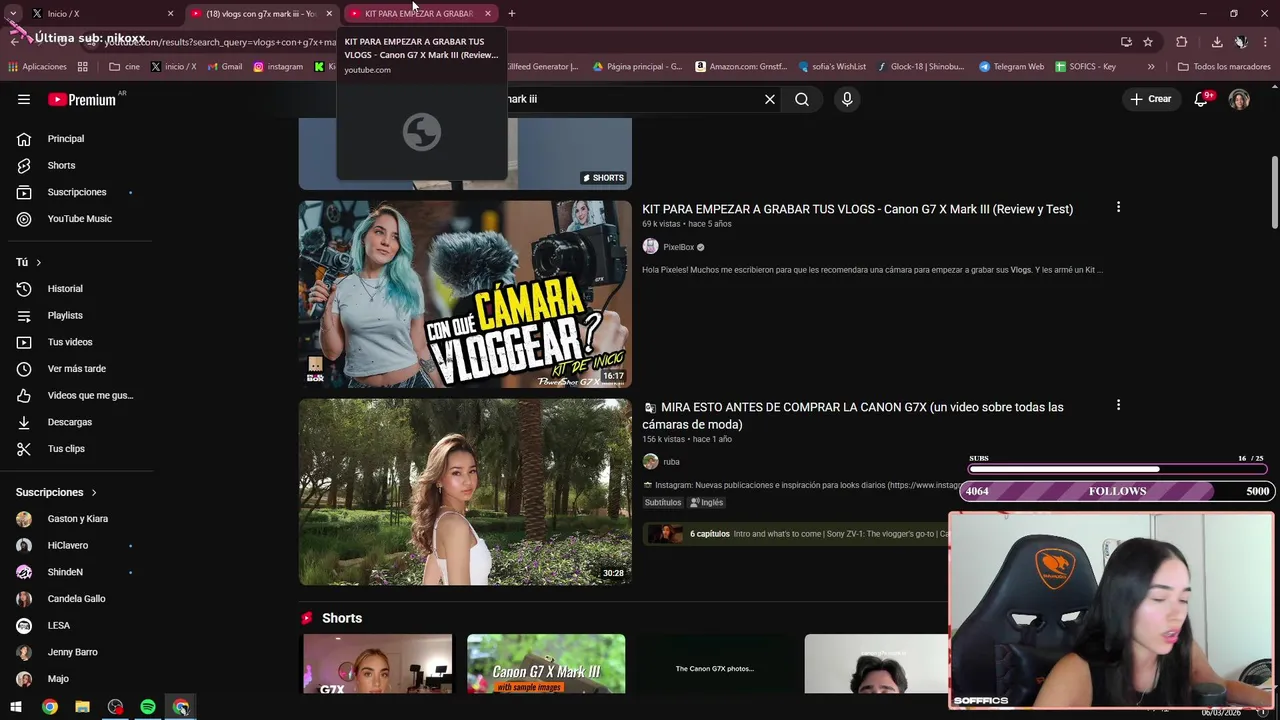The width and height of the screenshot is (1280, 720).
Task: Open options for the KIT PARA EMPEZAR video
Action: pos(1118,207)
